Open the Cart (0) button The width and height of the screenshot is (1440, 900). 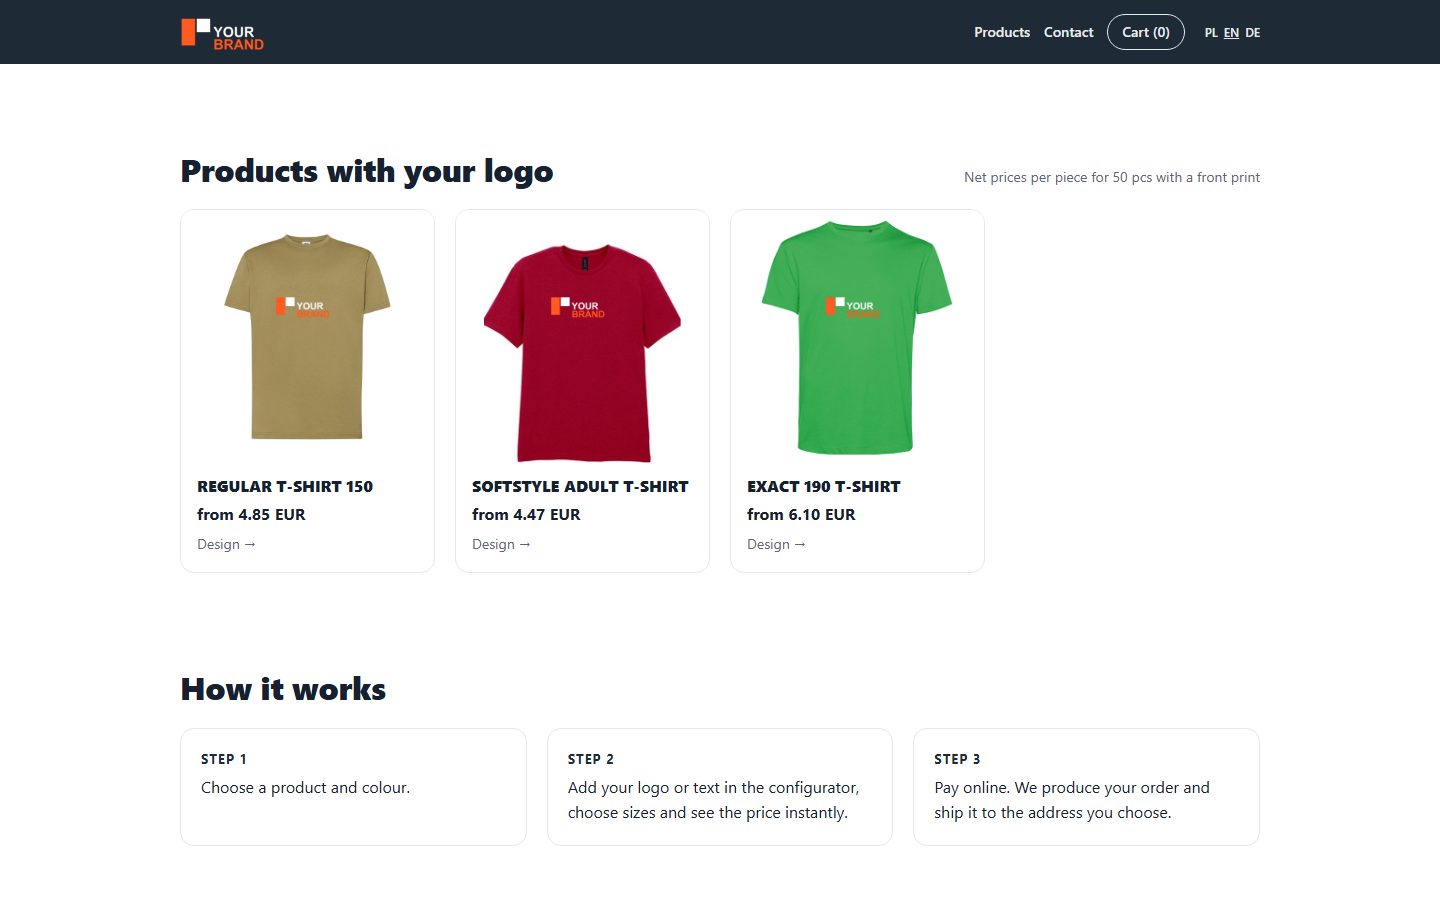coord(1146,32)
